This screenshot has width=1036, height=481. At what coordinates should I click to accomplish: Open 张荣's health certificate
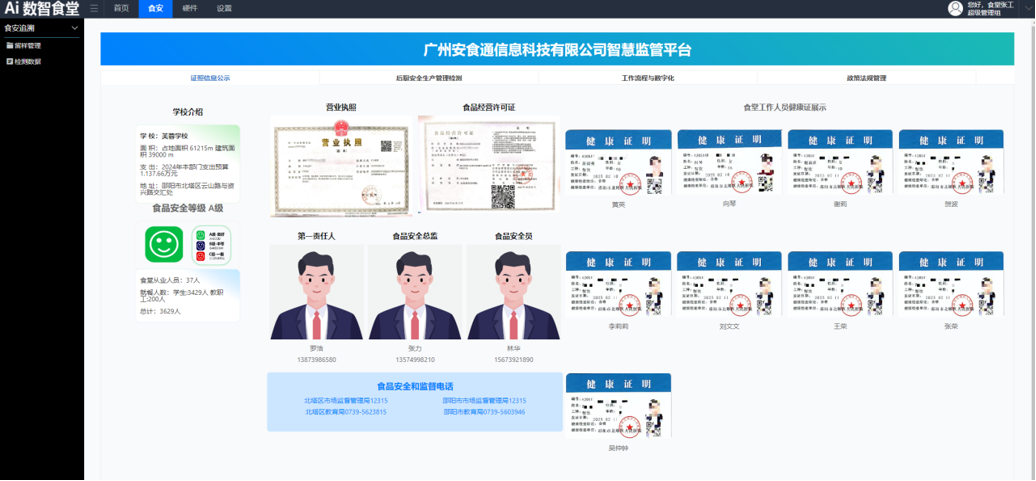(x=951, y=283)
